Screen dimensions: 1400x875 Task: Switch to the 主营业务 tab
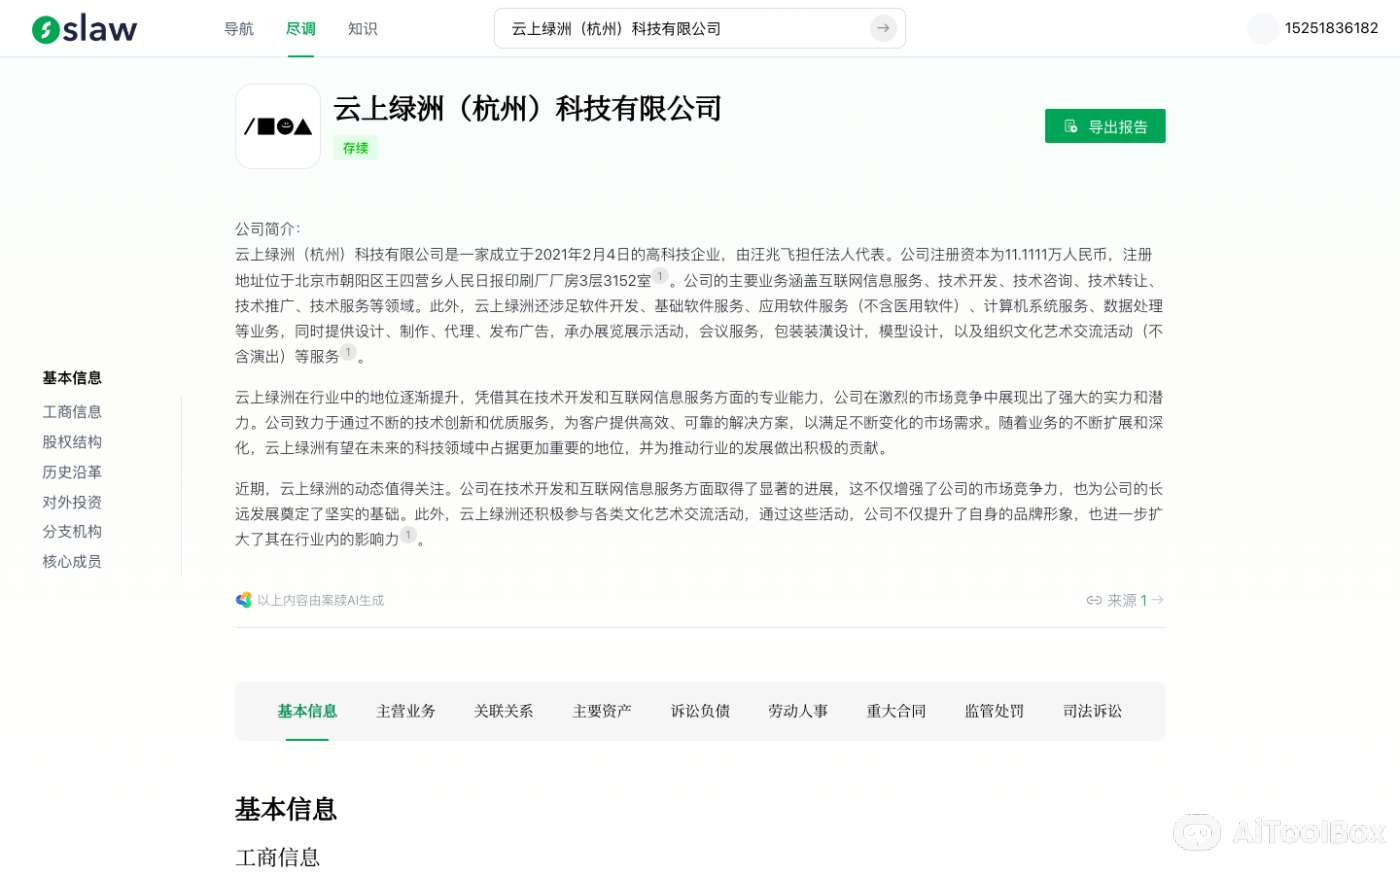(x=406, y=711)
